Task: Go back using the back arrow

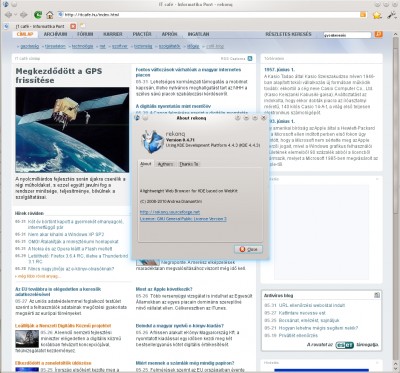Action: tap(8, 15)
